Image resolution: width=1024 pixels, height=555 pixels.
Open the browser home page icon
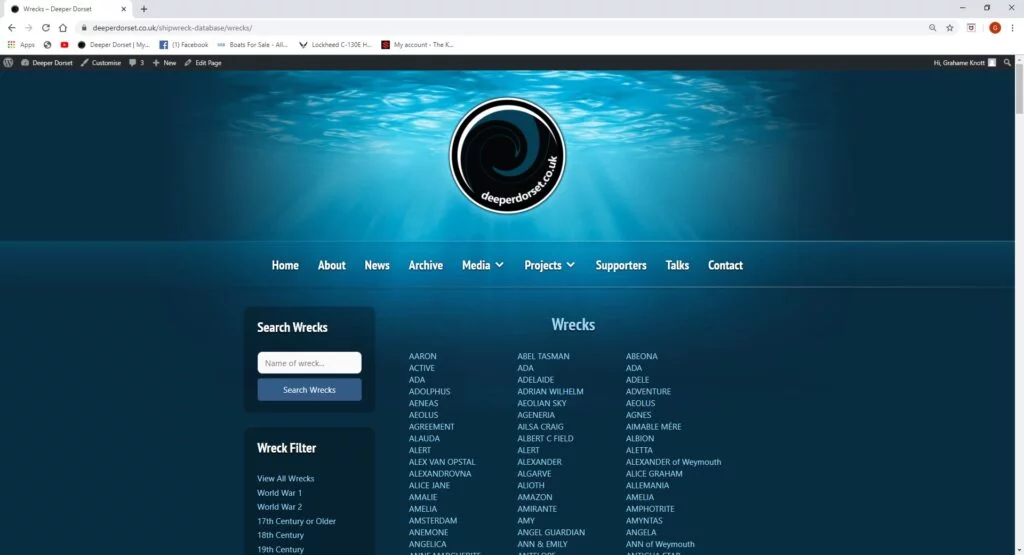click(x=63, y=28)
